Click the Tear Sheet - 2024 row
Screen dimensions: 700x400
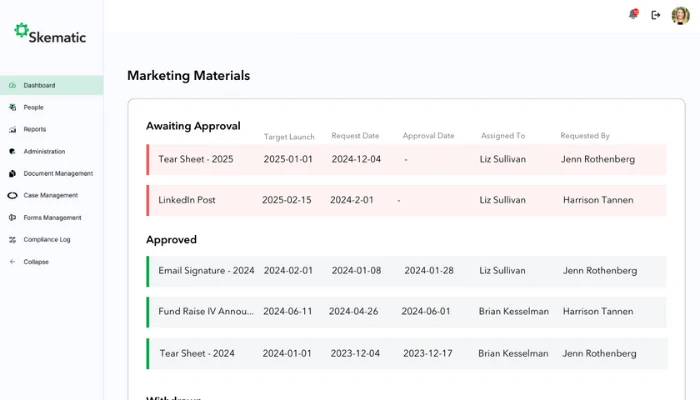[x=197, y=353]
